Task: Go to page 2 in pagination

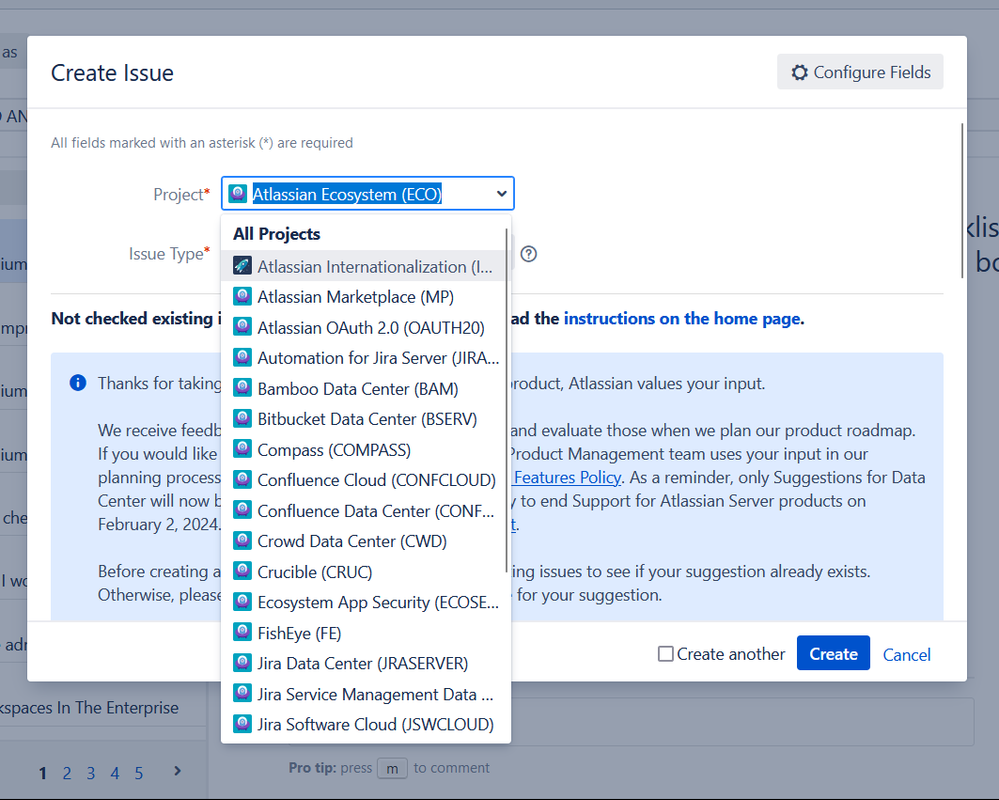Action: [66, 773]
